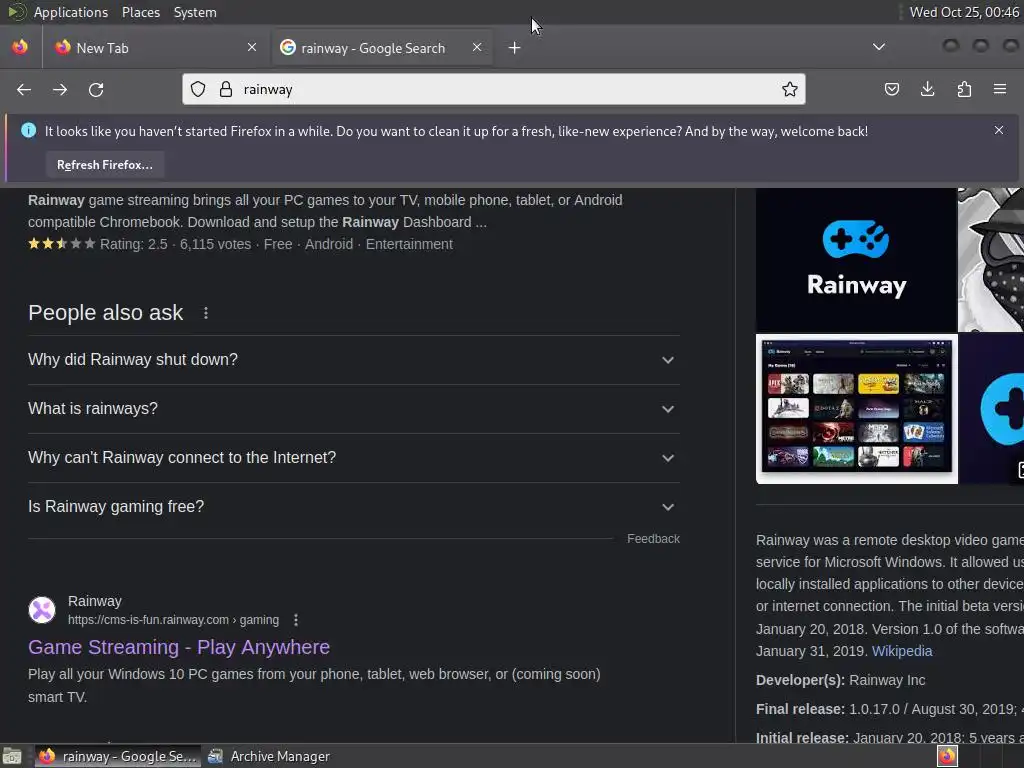Open the Rainway logo image thumbnail
This screenshot has width=1024, height=768.
click(x=856, y=260)
